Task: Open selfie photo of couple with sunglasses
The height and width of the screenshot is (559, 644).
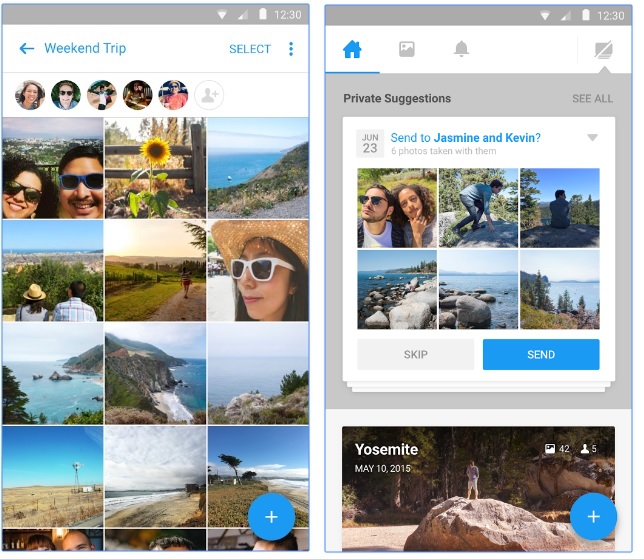Action: [x=53, y=168]
